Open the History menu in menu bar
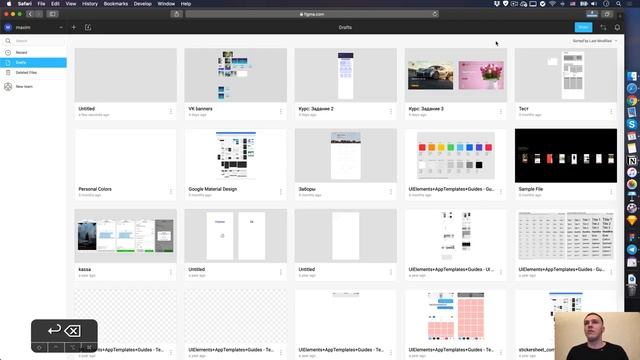 point(90,4)
